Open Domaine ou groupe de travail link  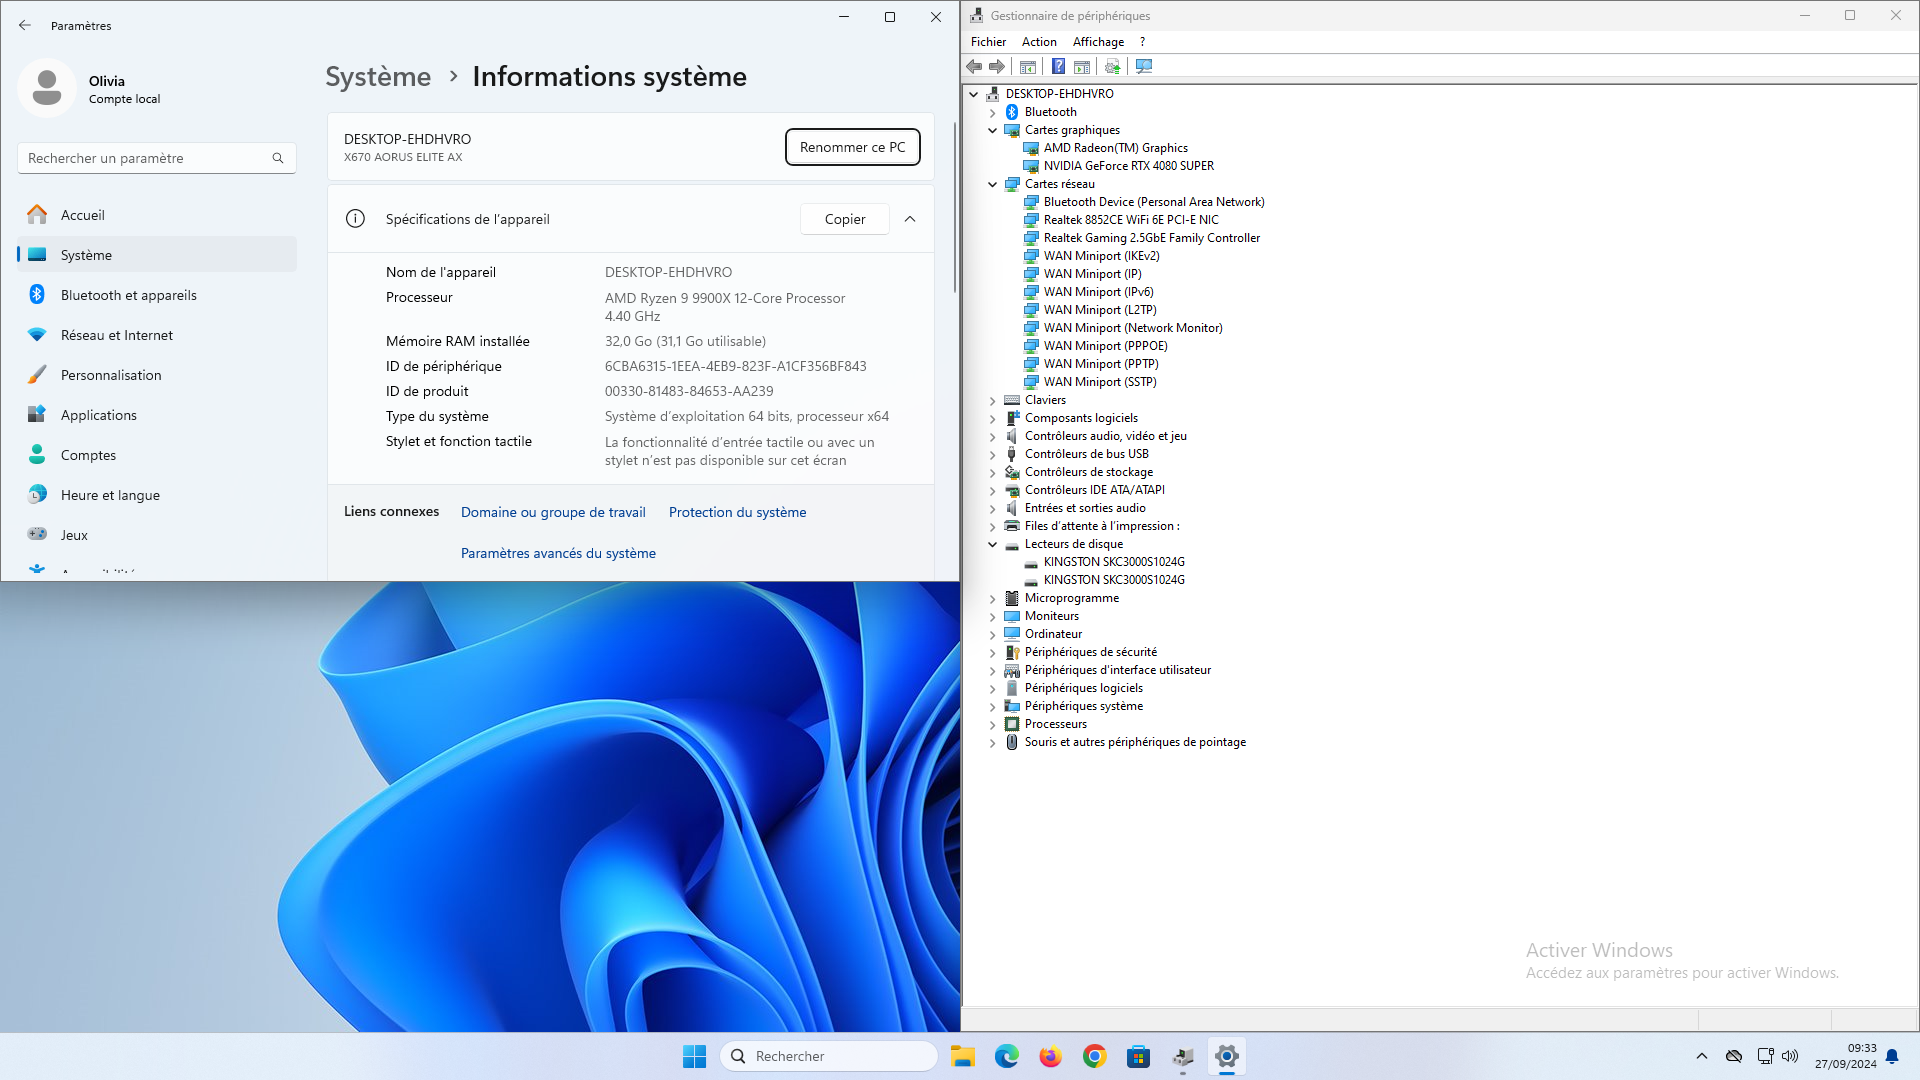click(x=553, y=512)
